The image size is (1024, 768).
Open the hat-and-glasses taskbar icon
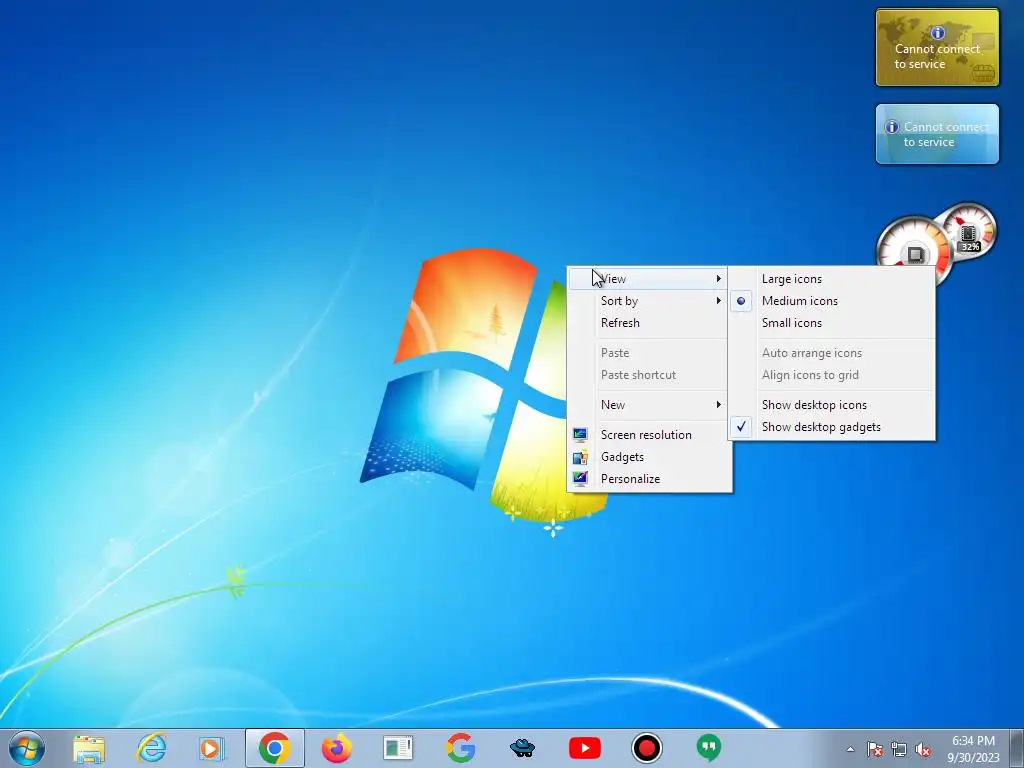pyautogui.click(x=522, y=748)
